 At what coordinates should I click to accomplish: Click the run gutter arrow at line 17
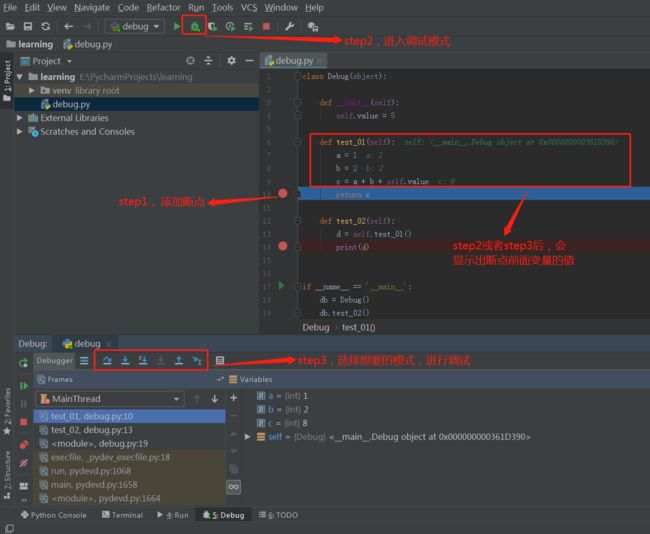[281, 285]
